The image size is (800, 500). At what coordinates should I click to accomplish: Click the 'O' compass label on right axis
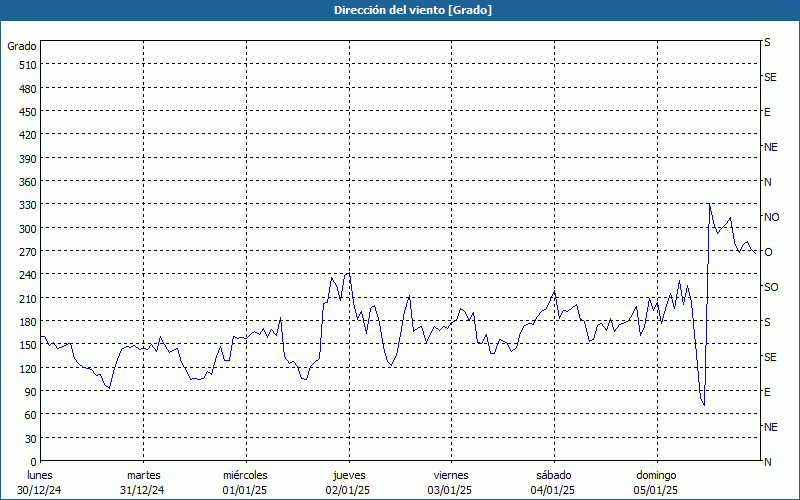768,252
